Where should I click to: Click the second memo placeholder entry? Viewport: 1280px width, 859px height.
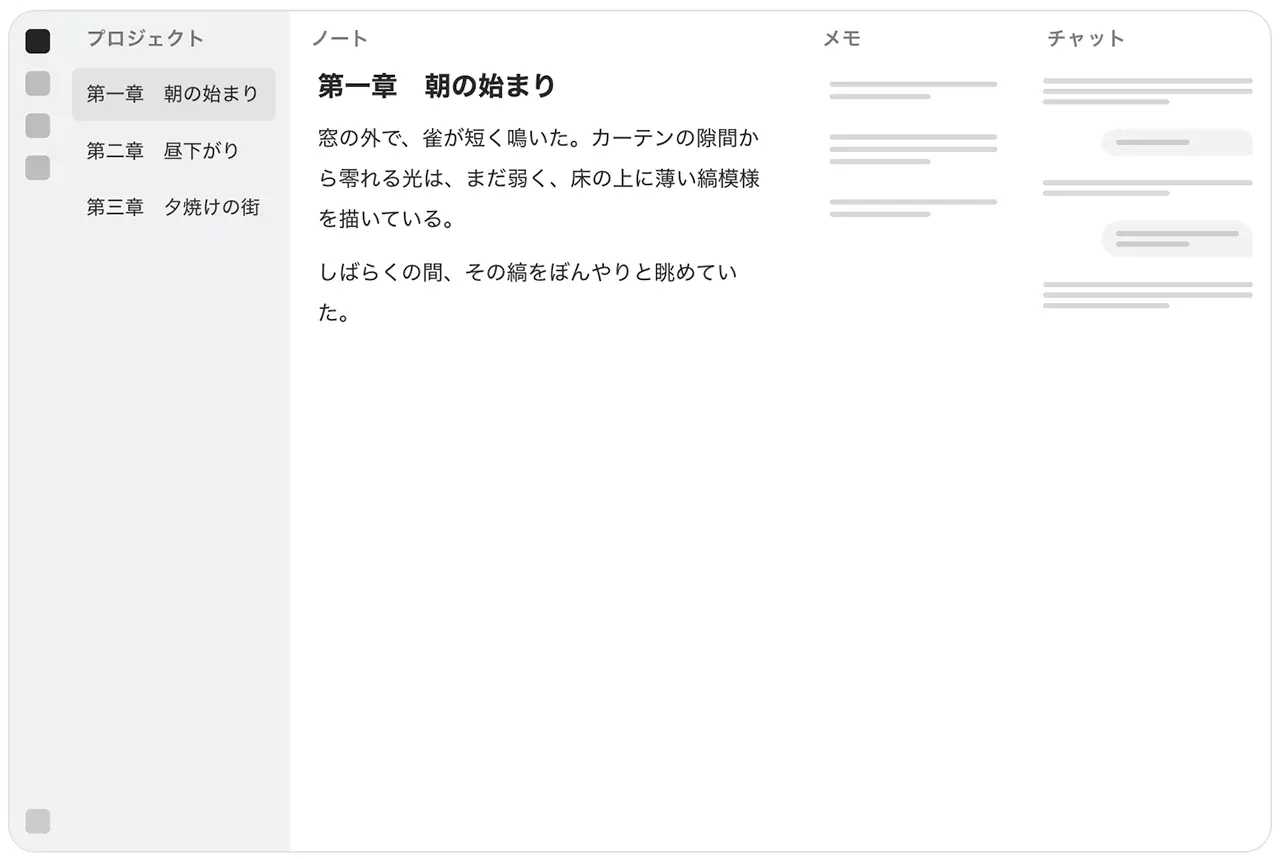(913, 149)
